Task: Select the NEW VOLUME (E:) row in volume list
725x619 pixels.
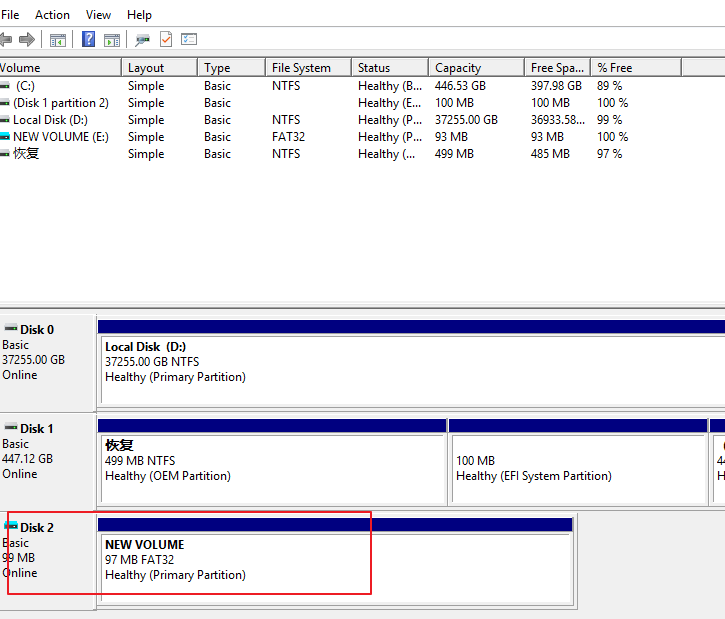Action: (60, 137)
